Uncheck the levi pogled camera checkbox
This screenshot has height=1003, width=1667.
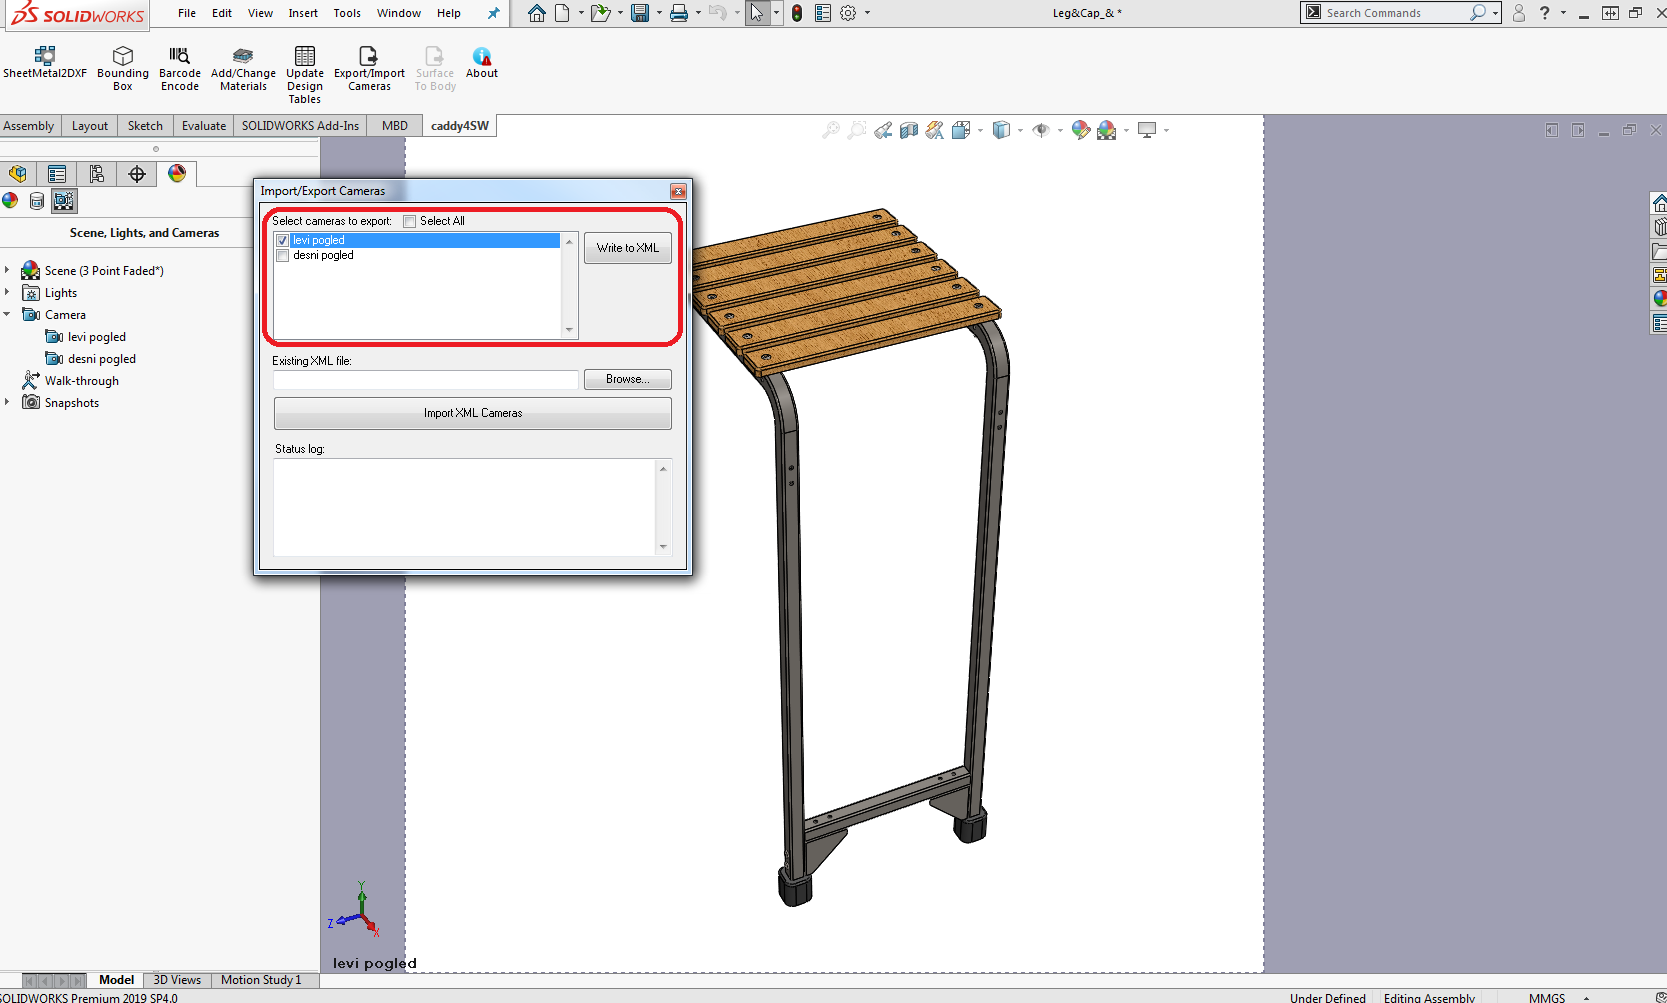click(283, 241)
